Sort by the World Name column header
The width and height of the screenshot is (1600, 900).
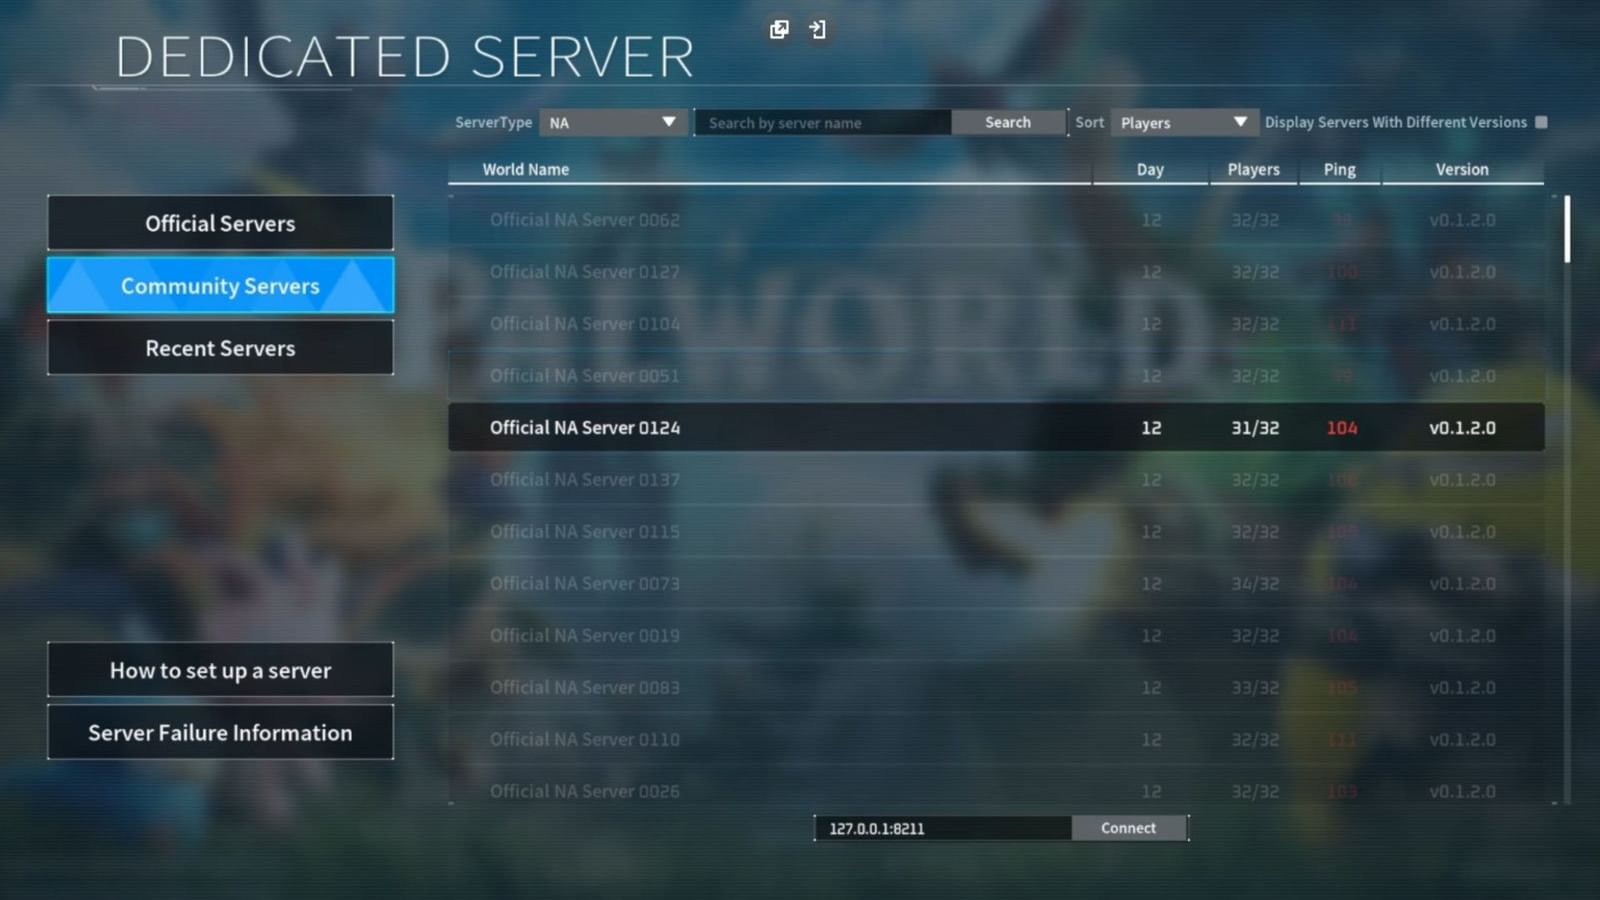(525, 169)
